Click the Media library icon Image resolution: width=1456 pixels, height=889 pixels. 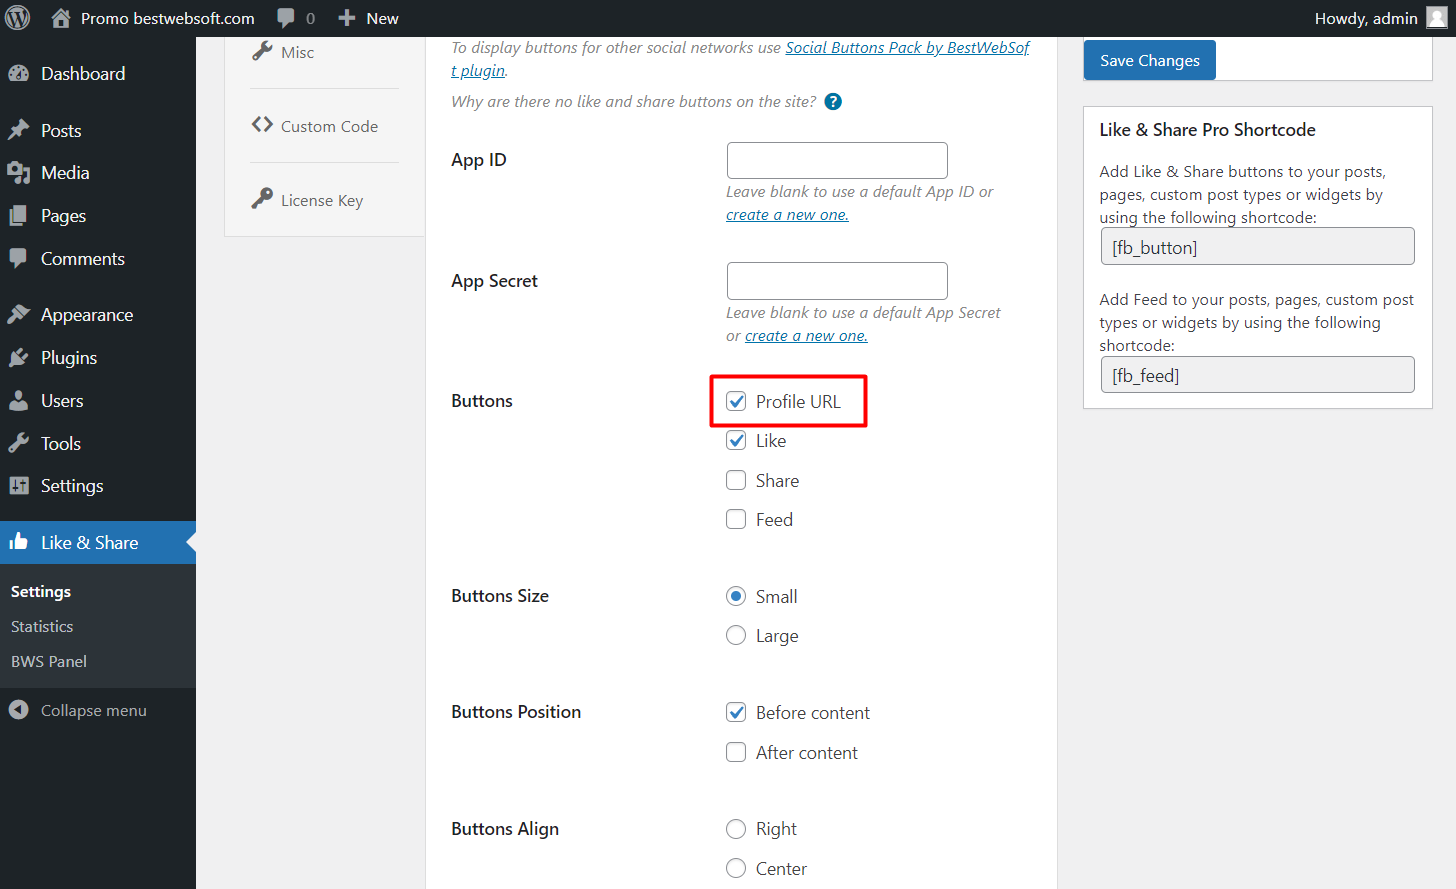(x=18, y=173)
